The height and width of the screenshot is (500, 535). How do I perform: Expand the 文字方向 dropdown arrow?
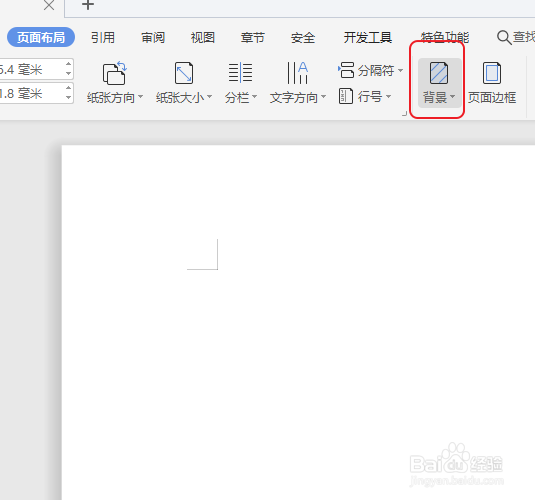tap(323, 97)
